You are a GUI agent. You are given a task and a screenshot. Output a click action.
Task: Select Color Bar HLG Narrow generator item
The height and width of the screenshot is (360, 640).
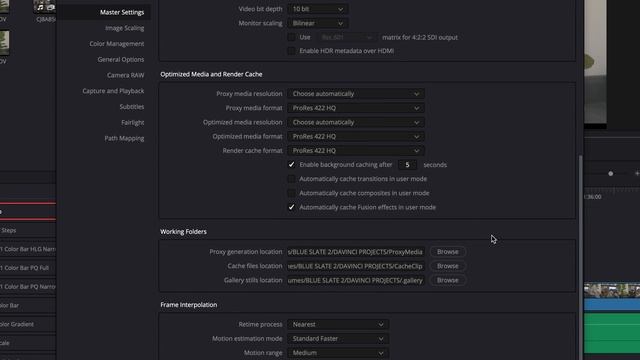tap(28, 249)
